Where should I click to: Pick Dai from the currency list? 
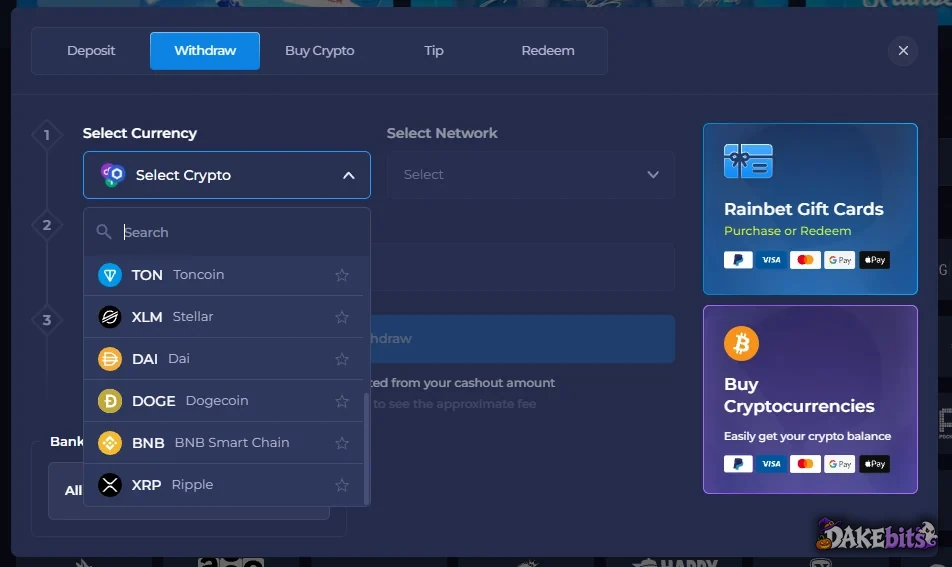[224, 359]
